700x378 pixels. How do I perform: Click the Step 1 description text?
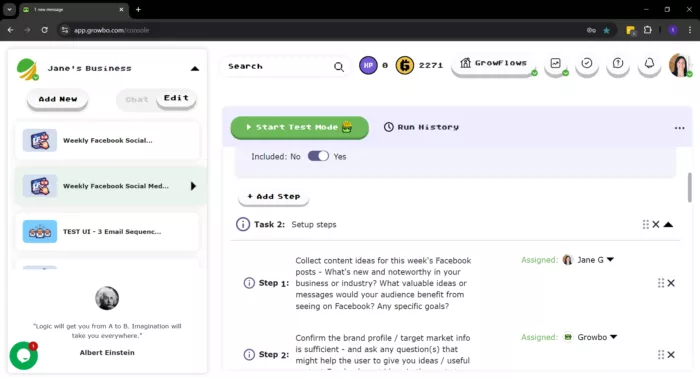[383, 283]
